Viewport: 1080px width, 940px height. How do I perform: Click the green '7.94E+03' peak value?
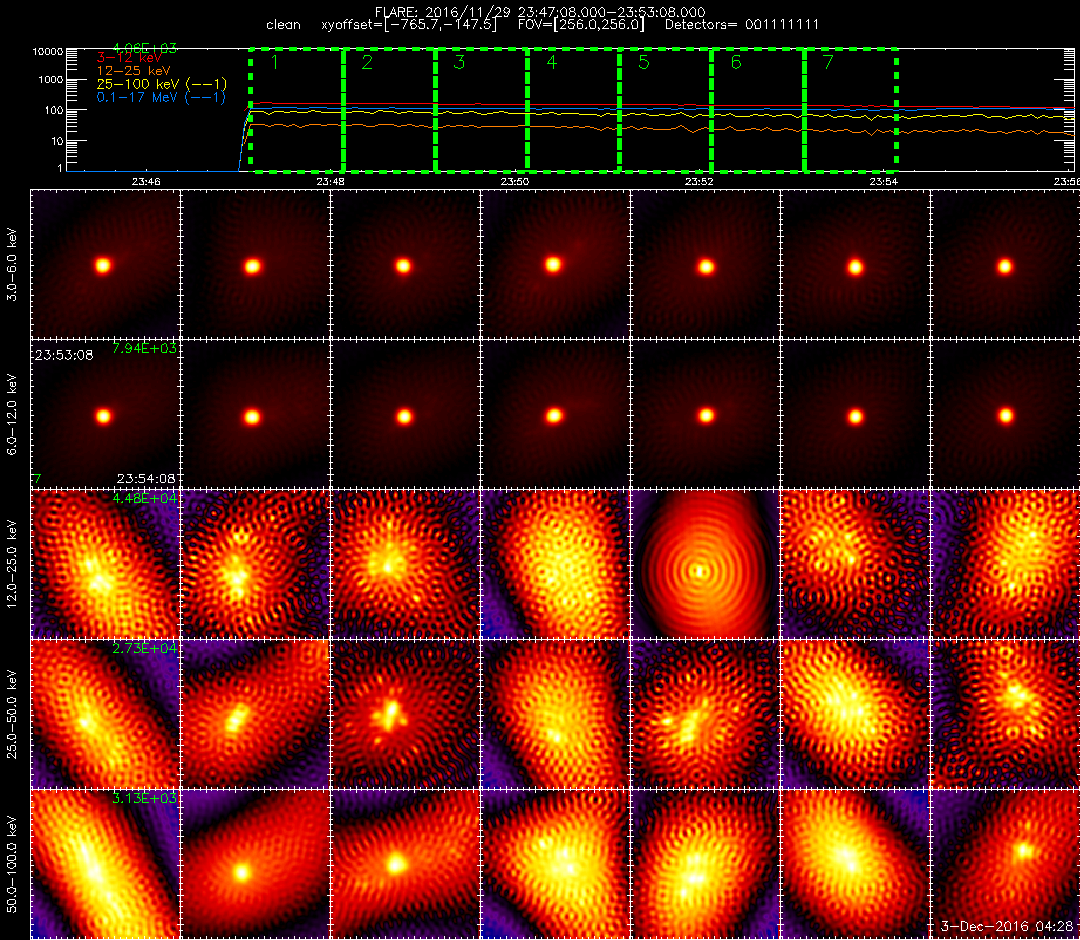click(144, 348)
